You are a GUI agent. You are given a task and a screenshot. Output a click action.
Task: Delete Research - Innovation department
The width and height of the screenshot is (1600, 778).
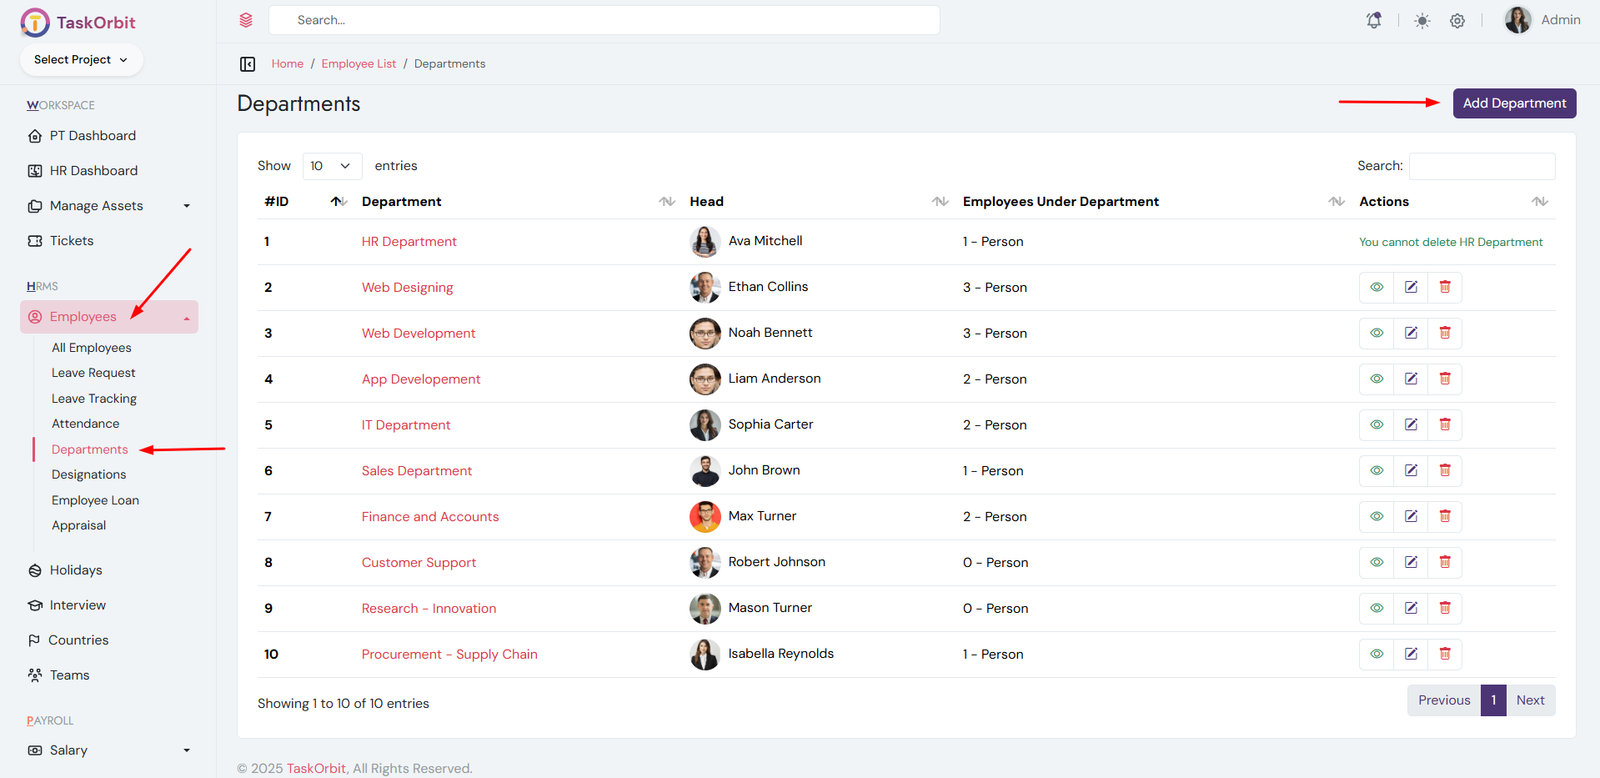pos(1445,609)
